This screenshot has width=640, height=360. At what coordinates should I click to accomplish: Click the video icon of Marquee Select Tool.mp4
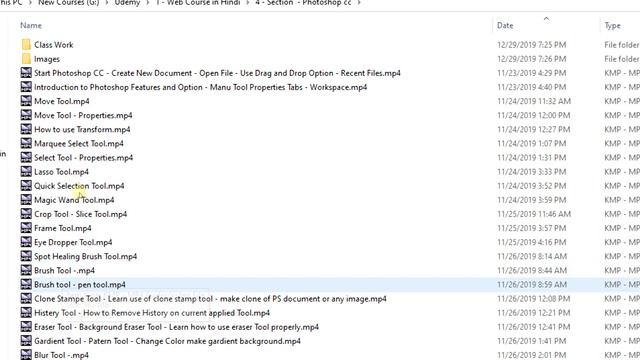point(26,143)
